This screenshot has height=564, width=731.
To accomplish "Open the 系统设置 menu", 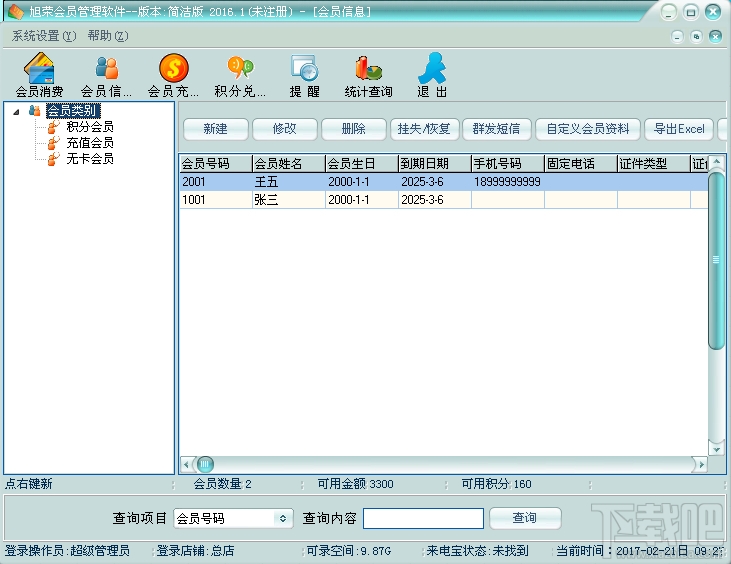I will (x=44, y=35).
